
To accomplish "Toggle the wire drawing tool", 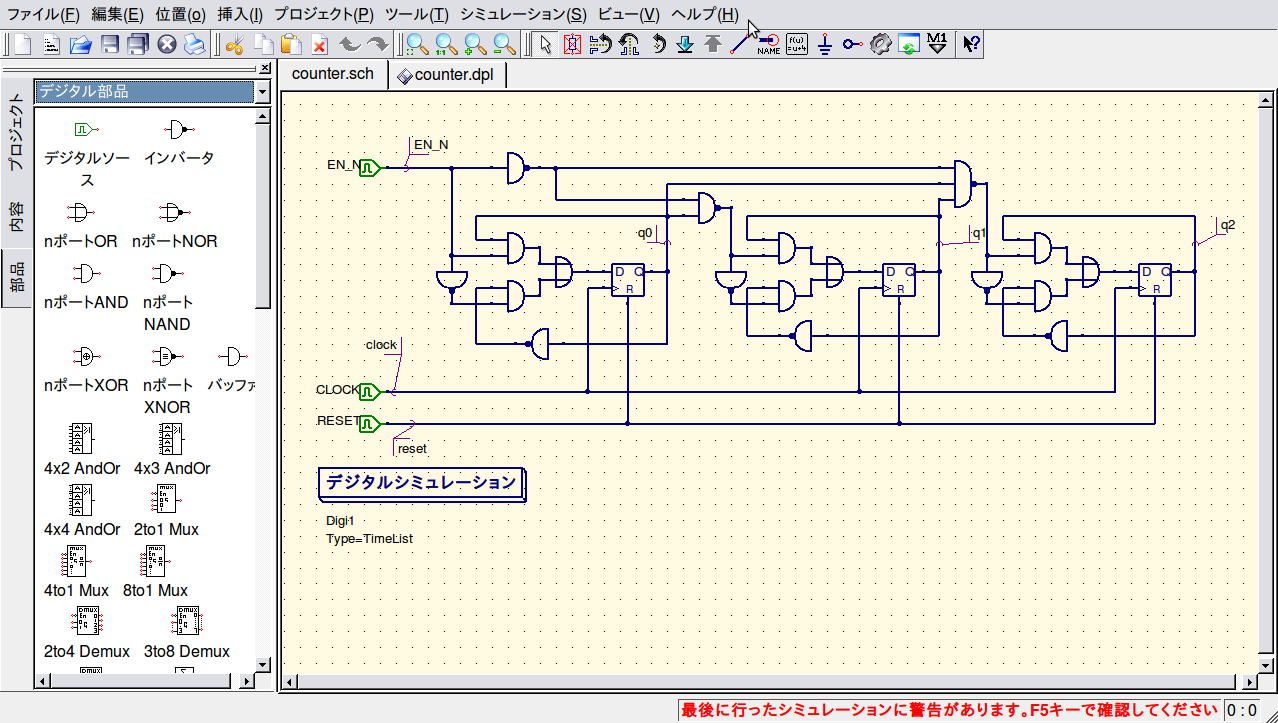I will click(740, 44).
